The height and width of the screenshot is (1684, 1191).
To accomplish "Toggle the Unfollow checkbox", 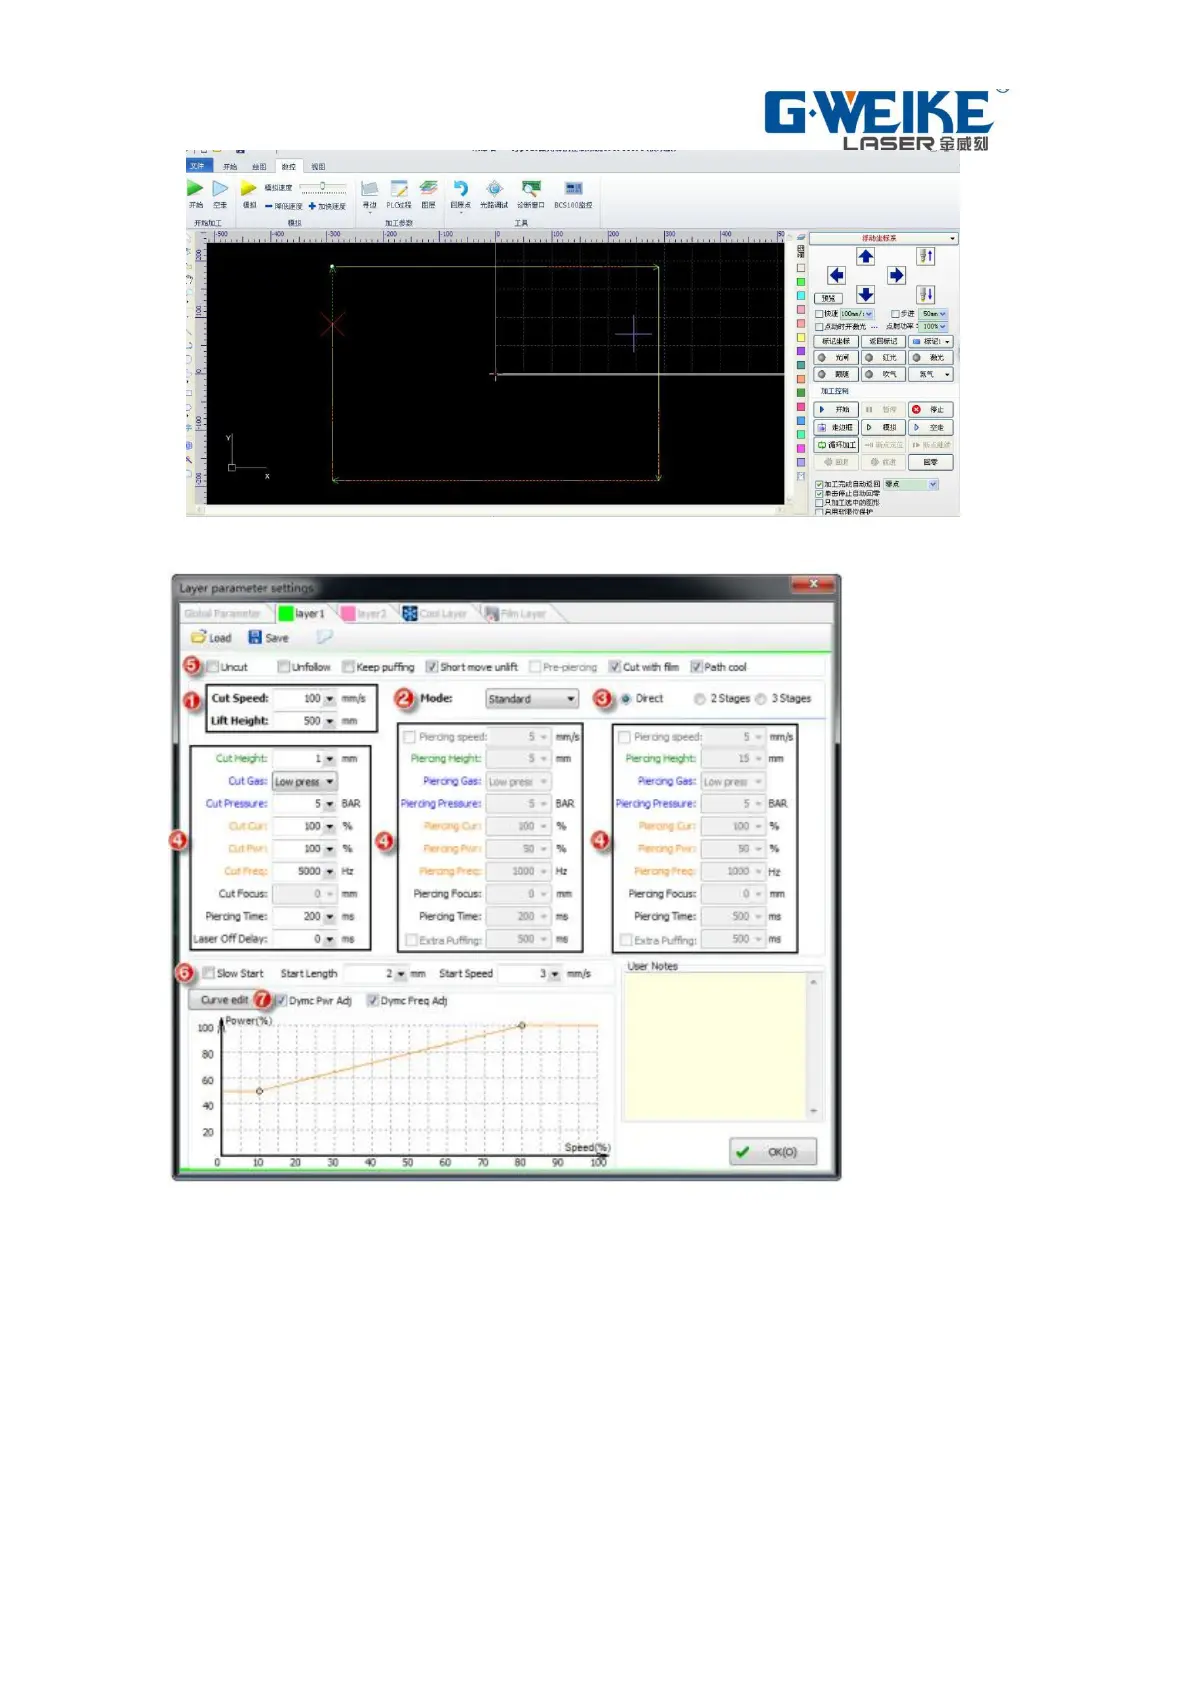I will click(x=284, y=666).
